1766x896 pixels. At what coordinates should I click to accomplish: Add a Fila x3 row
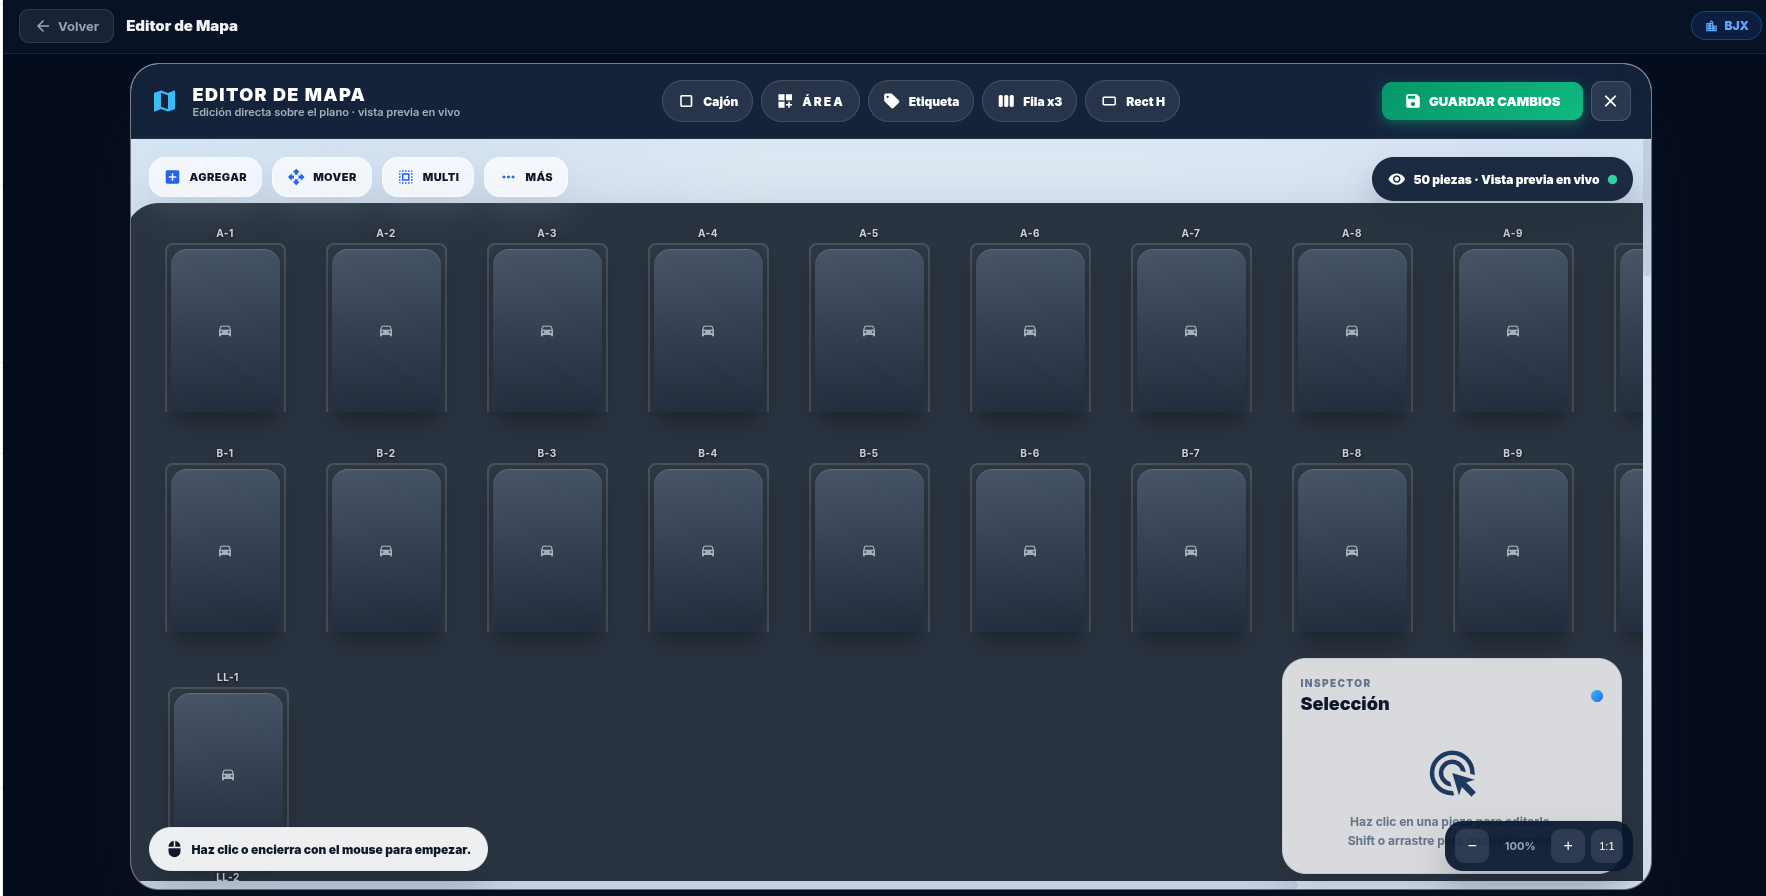coord(1029,101)
